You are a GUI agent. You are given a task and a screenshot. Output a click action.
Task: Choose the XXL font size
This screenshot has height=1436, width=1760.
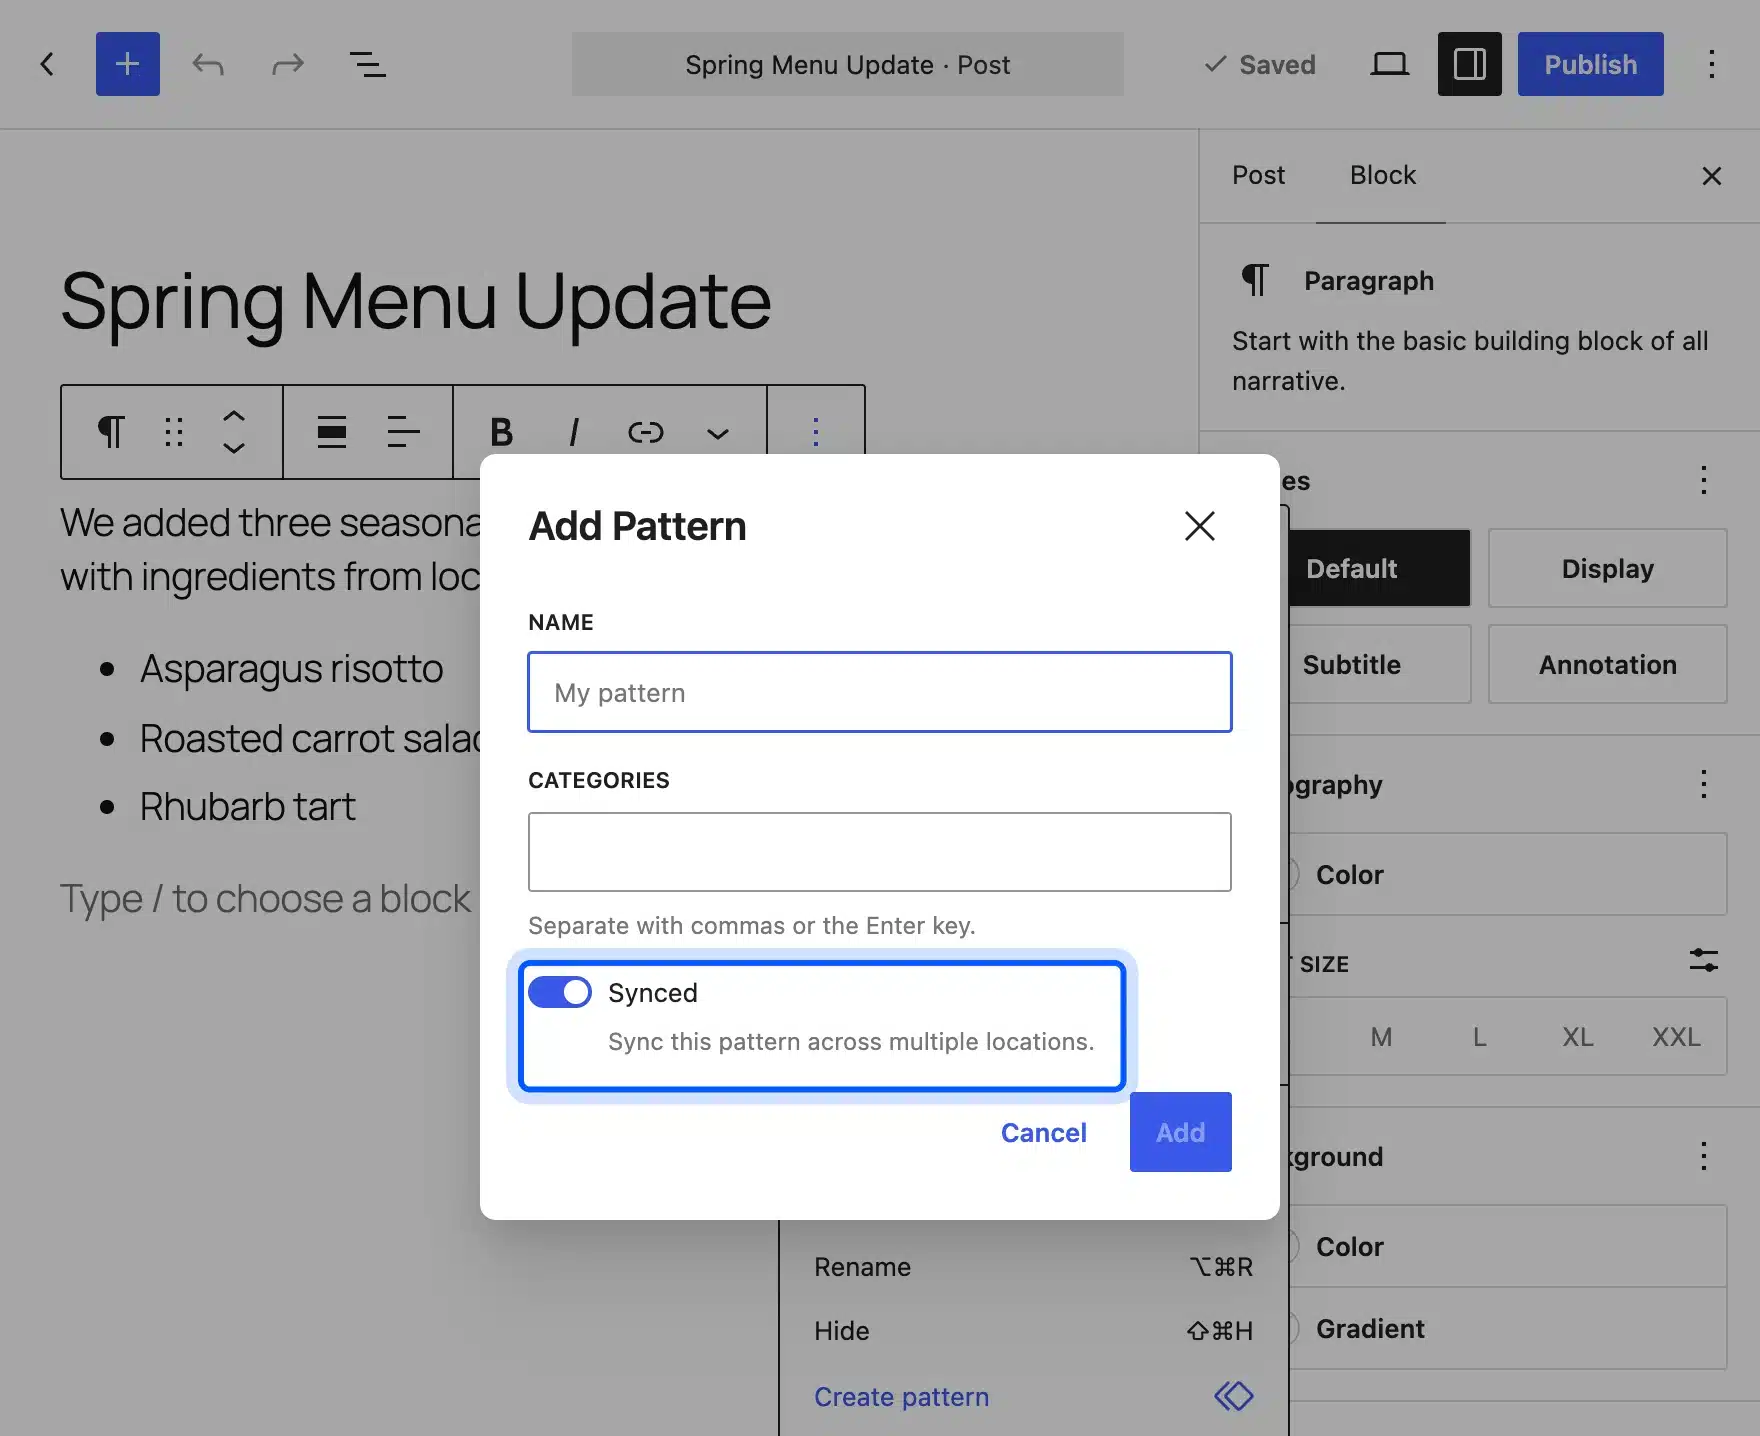(x=1676, y=1037)
